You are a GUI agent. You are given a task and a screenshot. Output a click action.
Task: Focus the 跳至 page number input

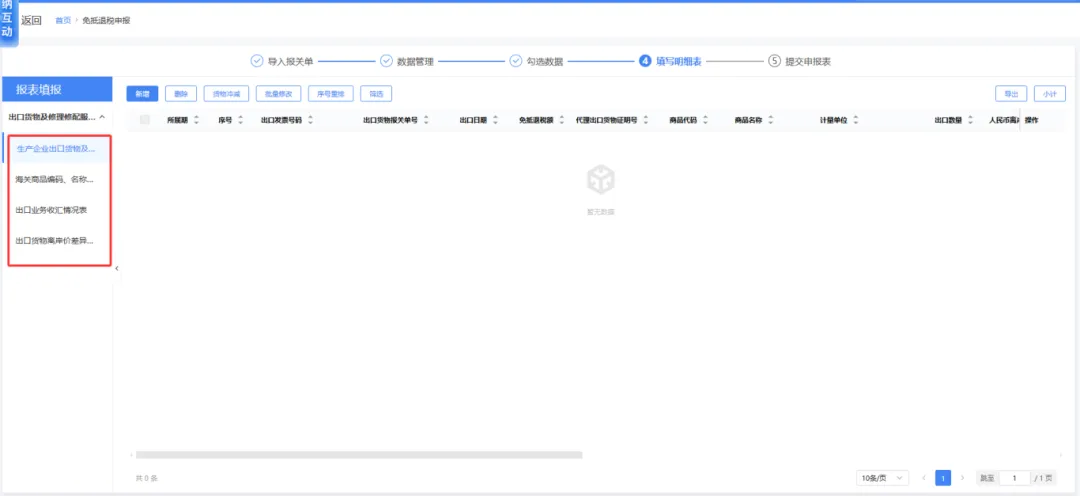(x=1015, y=477)
